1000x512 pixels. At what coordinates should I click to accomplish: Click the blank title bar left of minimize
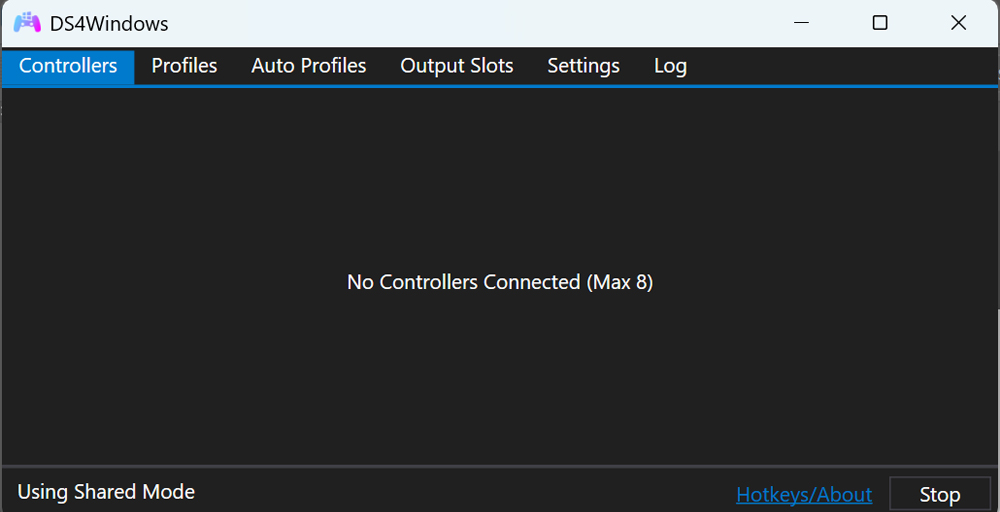pos(480,23)
